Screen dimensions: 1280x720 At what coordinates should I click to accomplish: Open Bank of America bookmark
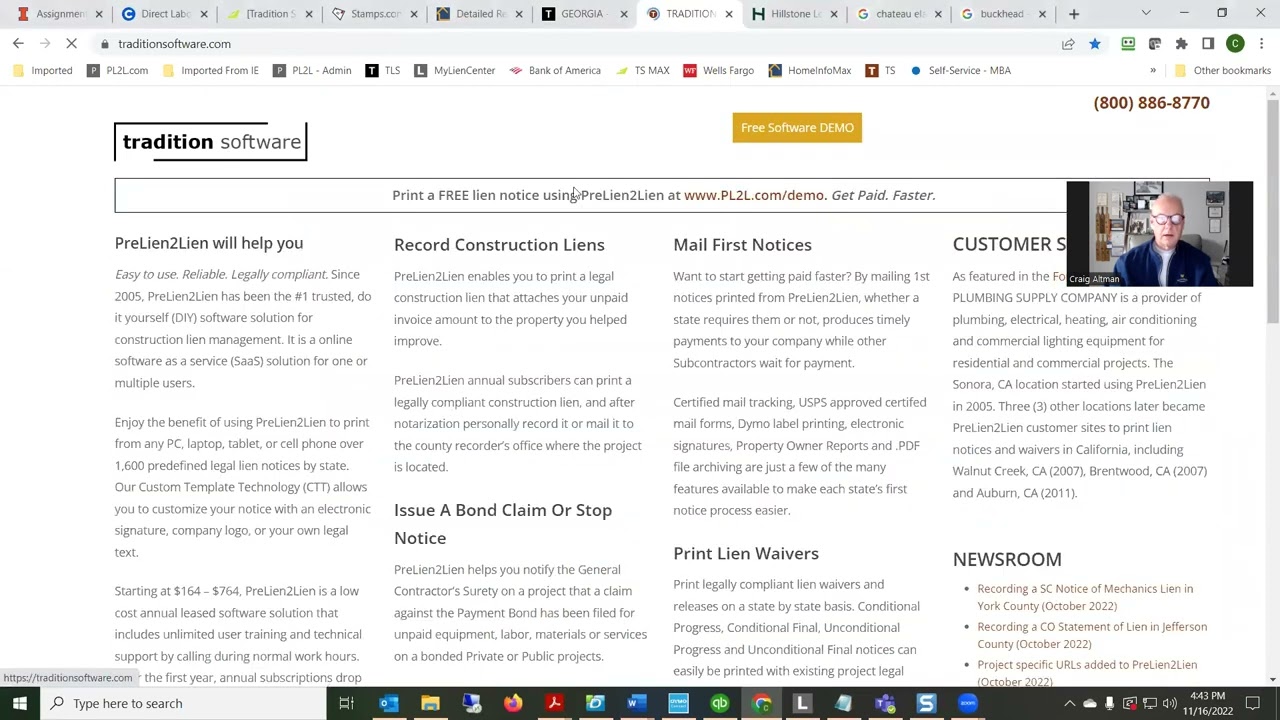555,71
